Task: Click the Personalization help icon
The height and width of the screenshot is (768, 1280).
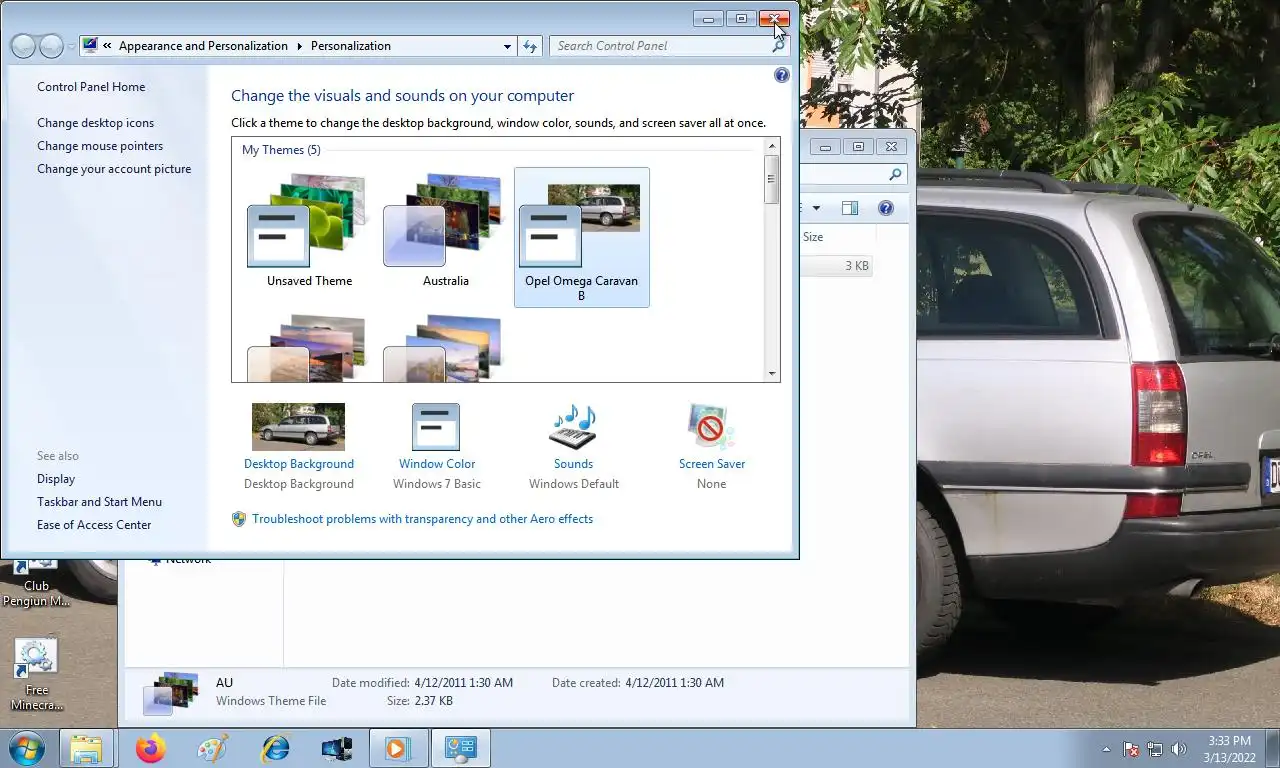Action: pos(782,75)
